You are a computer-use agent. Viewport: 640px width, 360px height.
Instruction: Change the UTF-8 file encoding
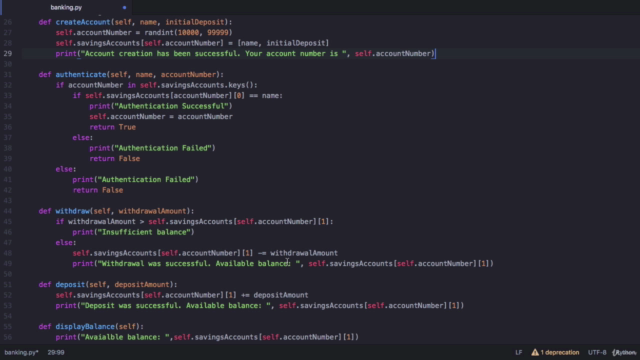tap(597, 352)
